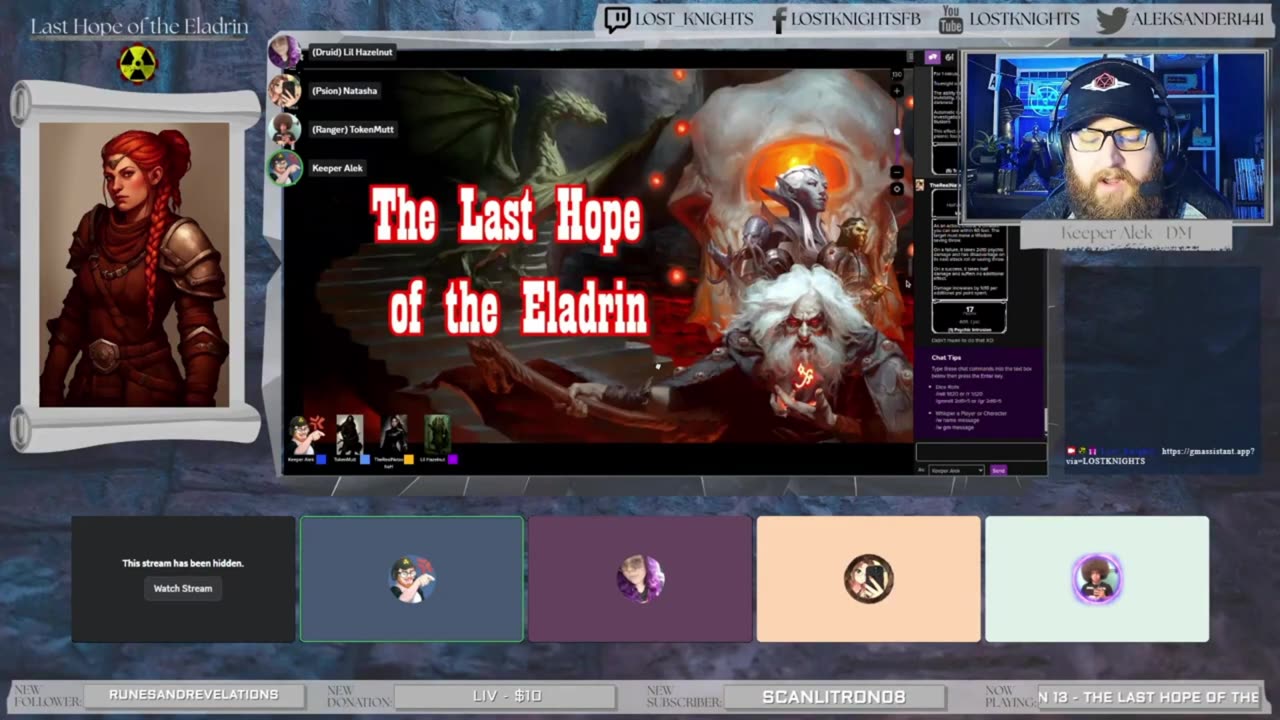Image resolution: width=1280 pixels, height=720 pixels.
Task: Click the ALEKSANDER1441 Twitter handle text
Action: (x=1197, y=19)
